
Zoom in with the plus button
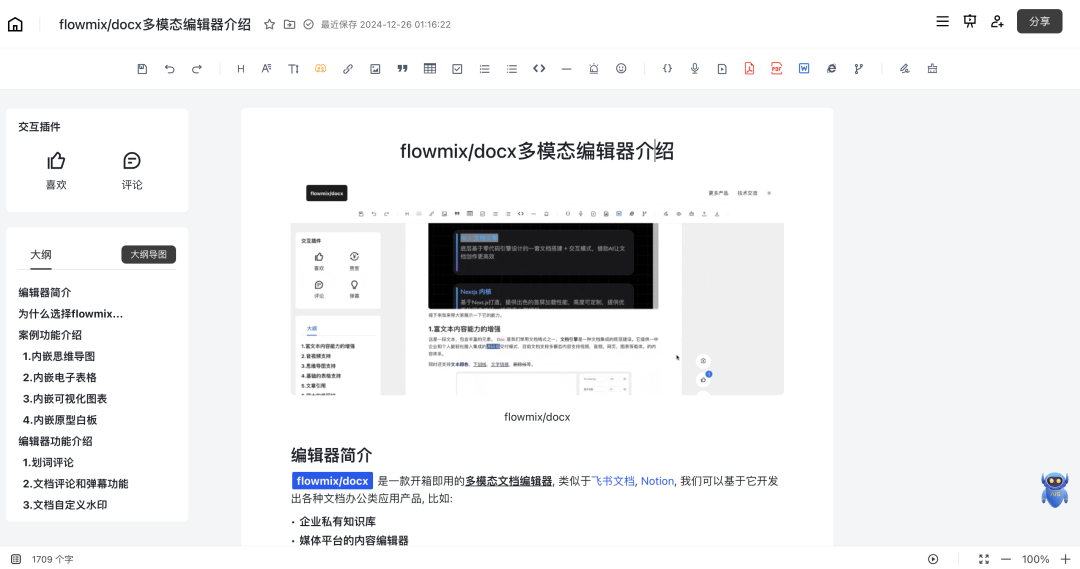(x=1065, y=559)
